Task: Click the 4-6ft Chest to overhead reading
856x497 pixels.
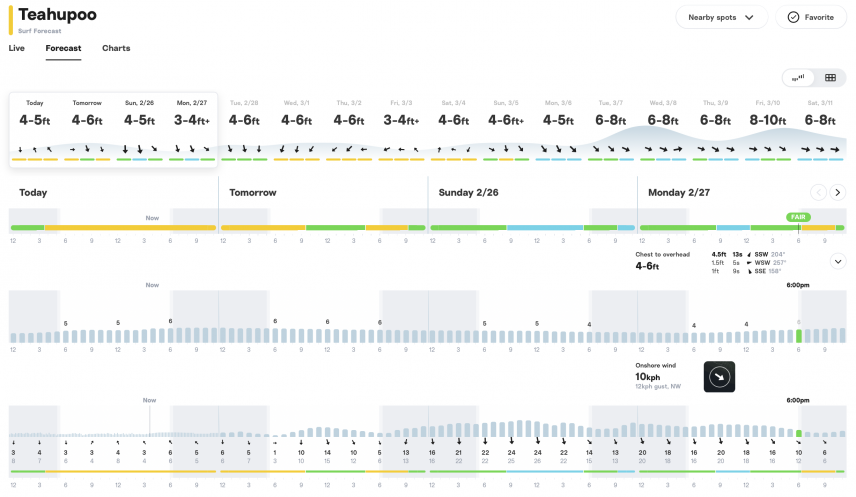Action: (x=647, y=267)
